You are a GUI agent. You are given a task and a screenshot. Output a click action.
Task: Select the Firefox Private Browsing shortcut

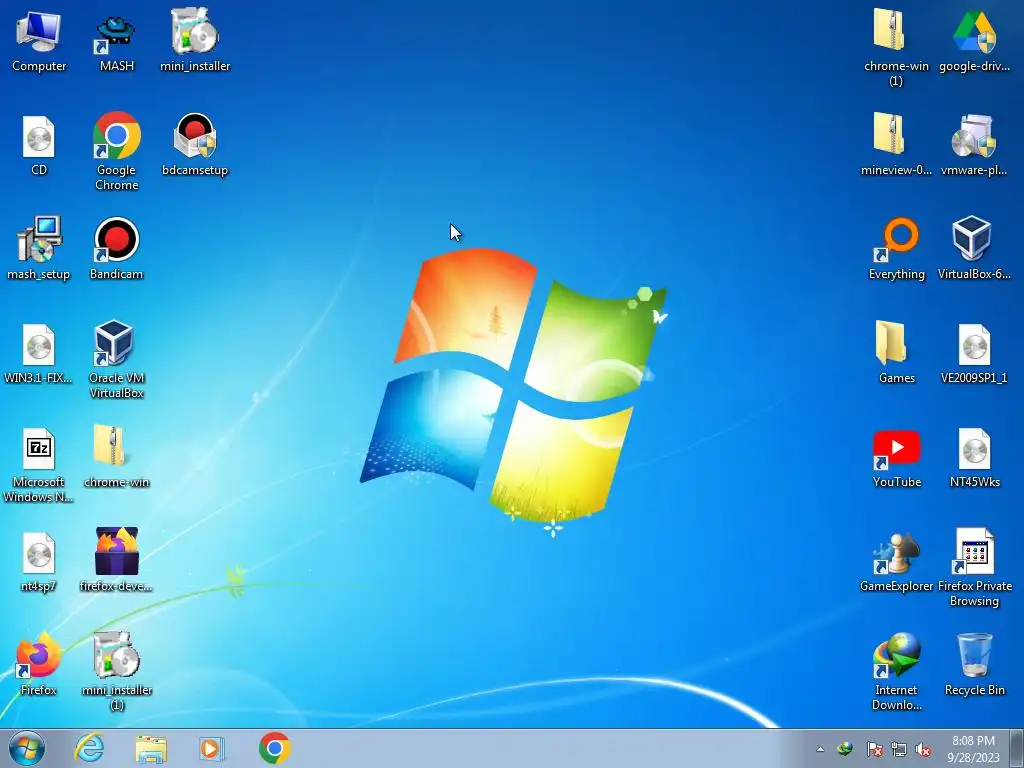click(974, 568)
